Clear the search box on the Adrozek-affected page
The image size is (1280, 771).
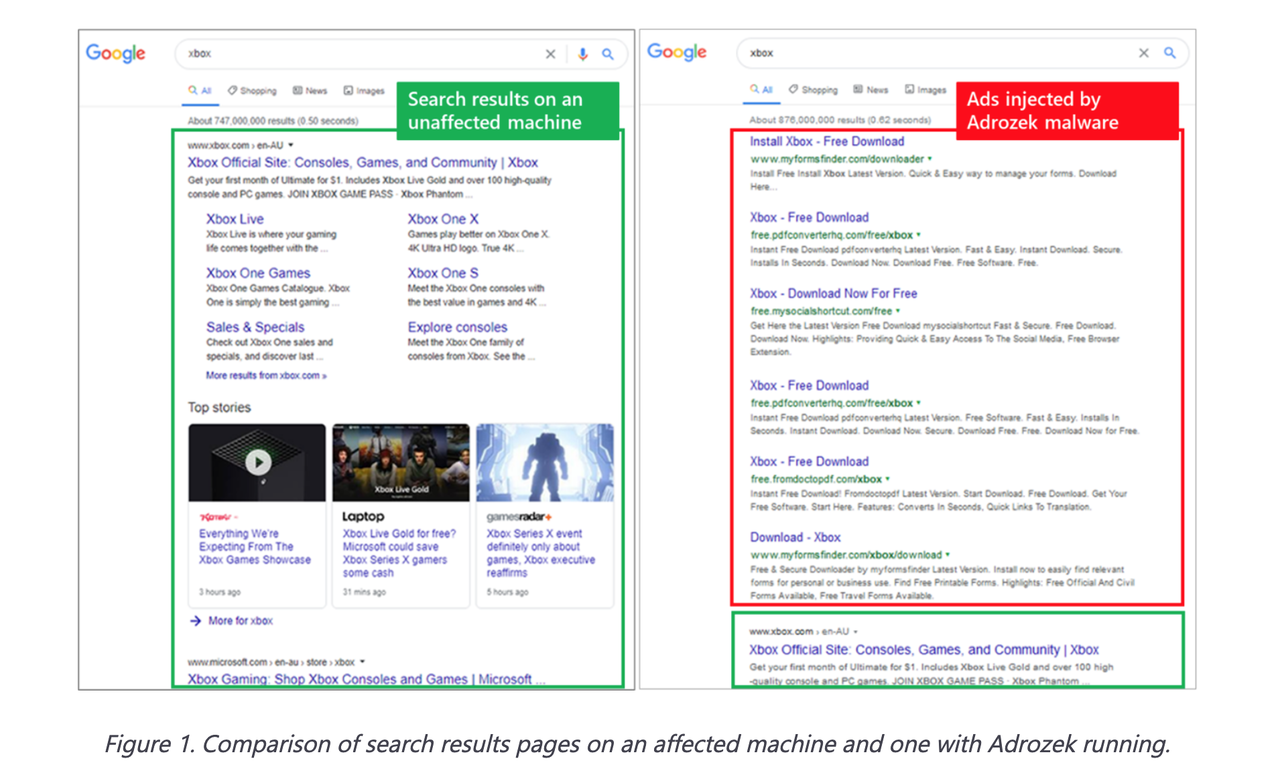1144,53
